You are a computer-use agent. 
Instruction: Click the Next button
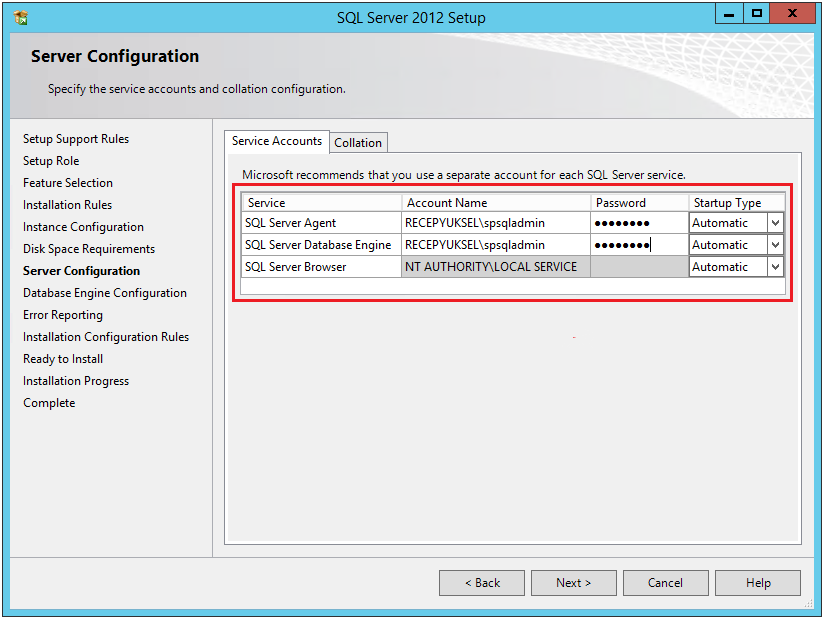coord(573,583)
